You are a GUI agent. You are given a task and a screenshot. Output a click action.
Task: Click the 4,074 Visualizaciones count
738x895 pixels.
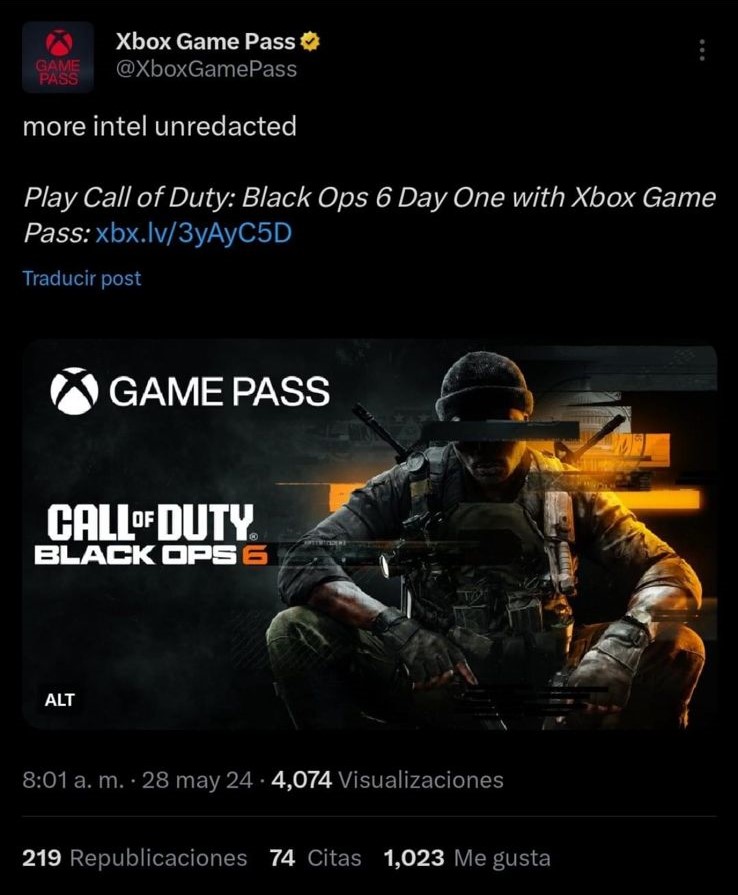(388, 780)
